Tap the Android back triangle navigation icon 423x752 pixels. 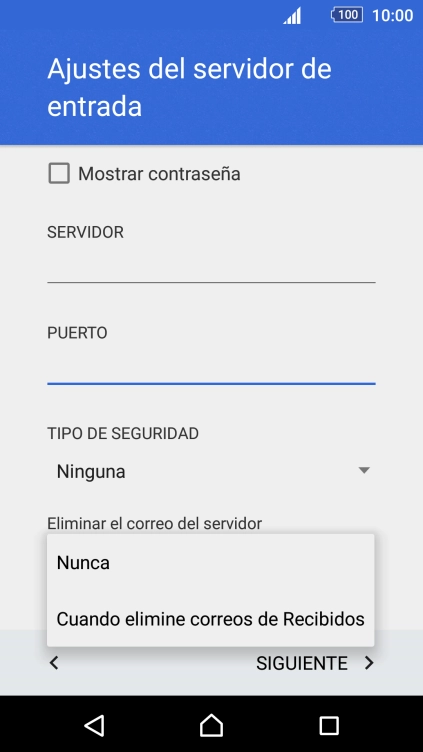click(x=94, y=725)
